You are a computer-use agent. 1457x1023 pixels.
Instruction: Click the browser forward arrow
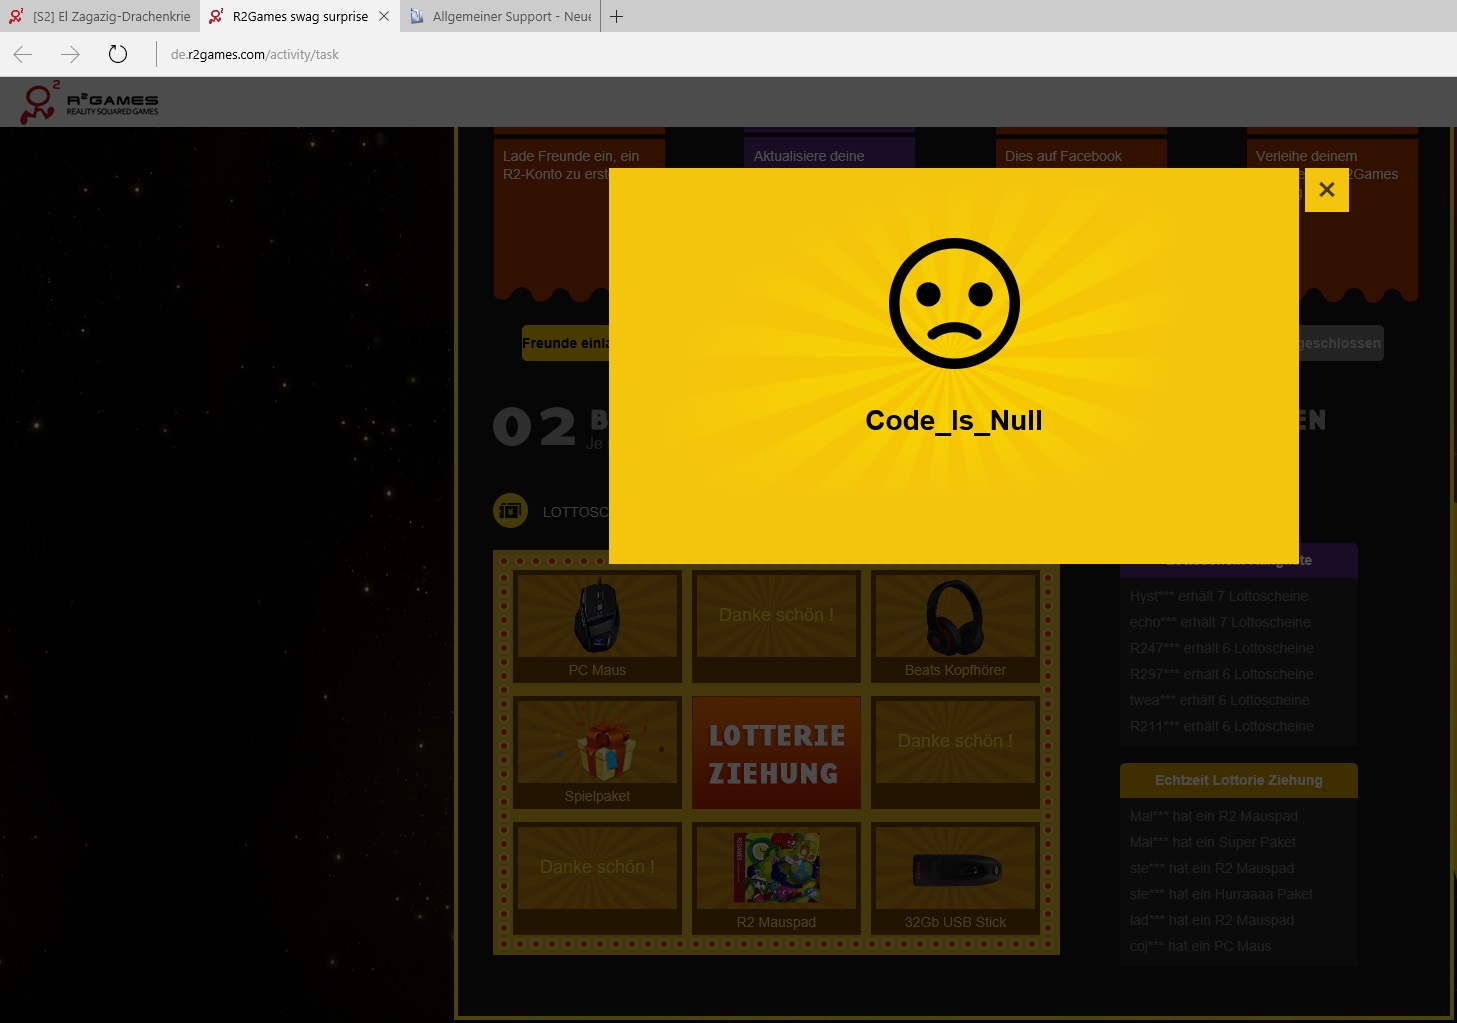tap(70, 55)
